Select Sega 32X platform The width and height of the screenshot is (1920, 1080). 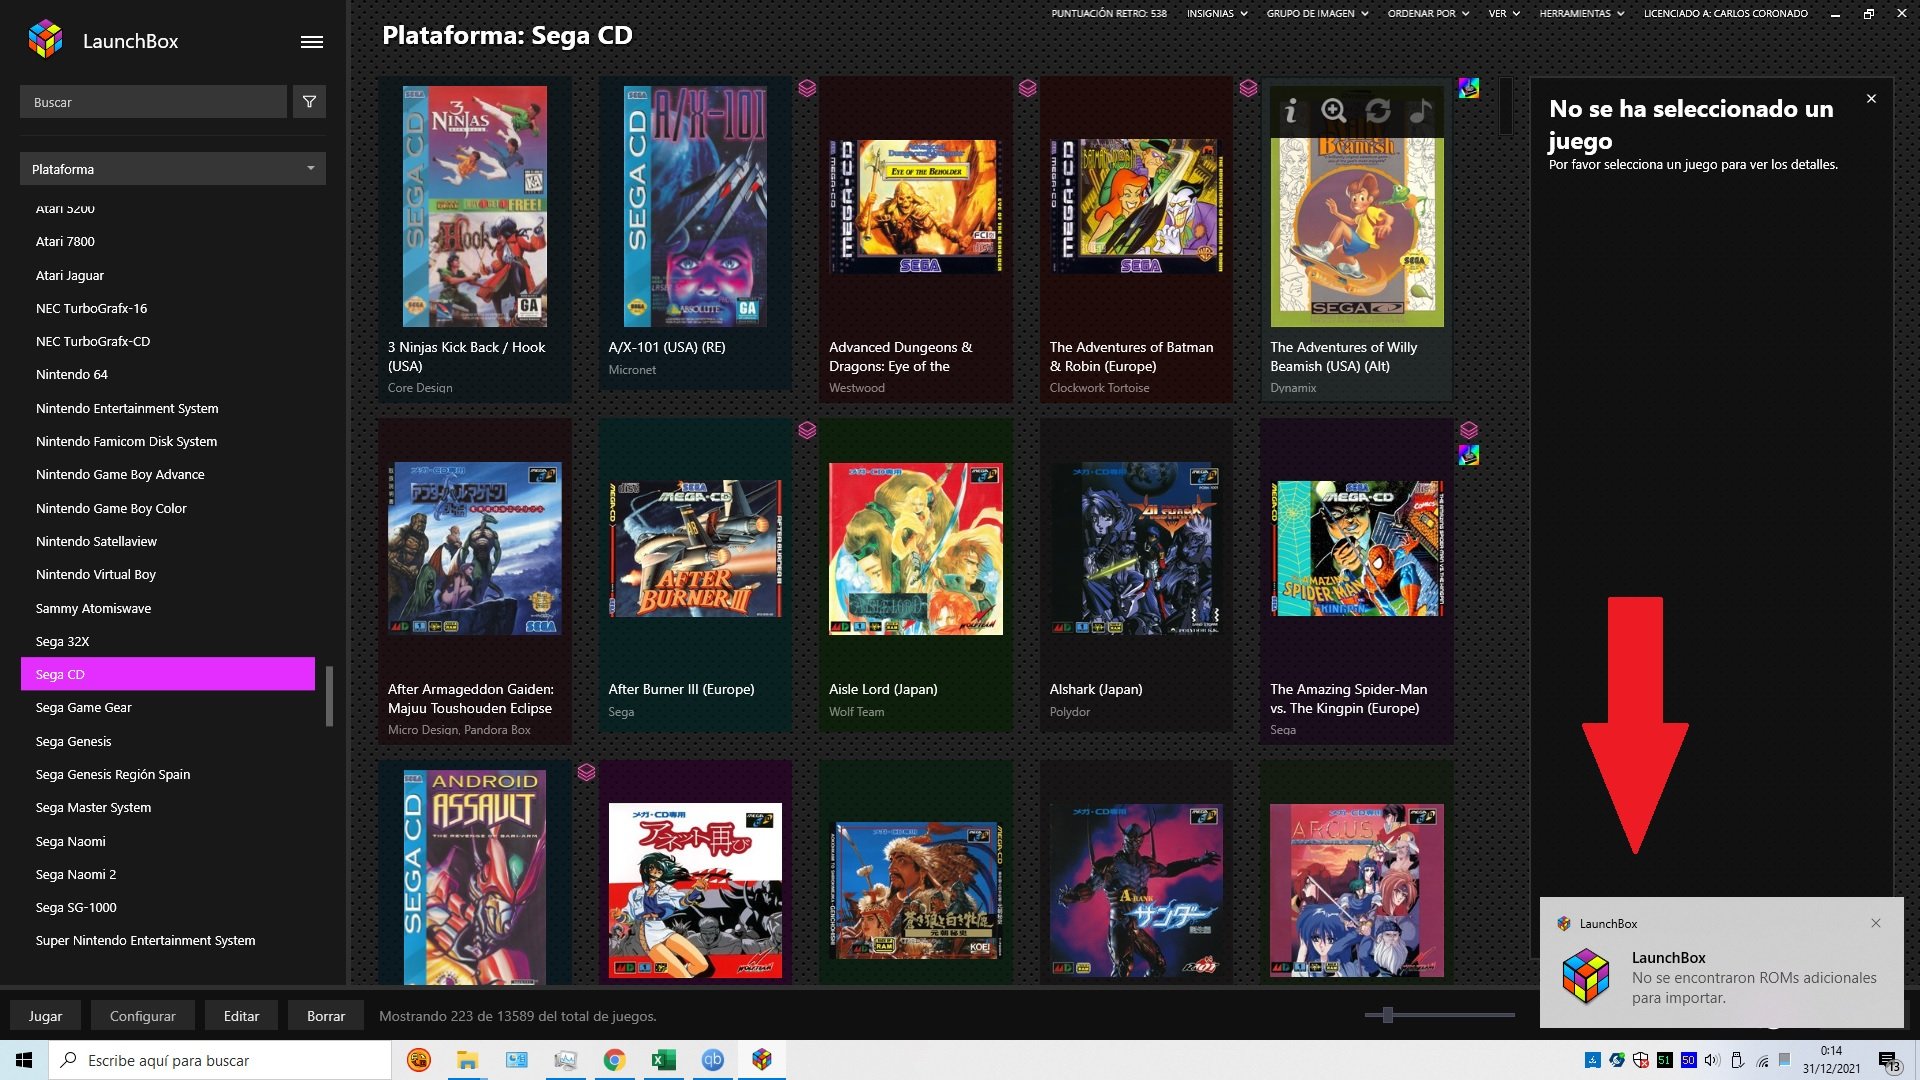point(168,641)
